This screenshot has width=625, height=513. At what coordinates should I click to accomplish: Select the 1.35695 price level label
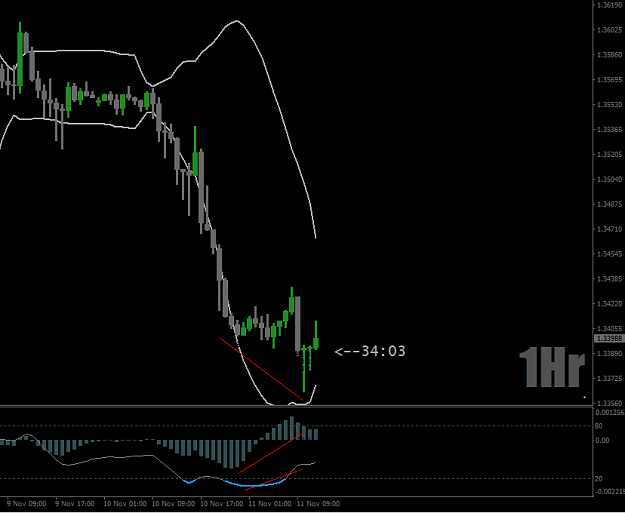click(610, 80)
